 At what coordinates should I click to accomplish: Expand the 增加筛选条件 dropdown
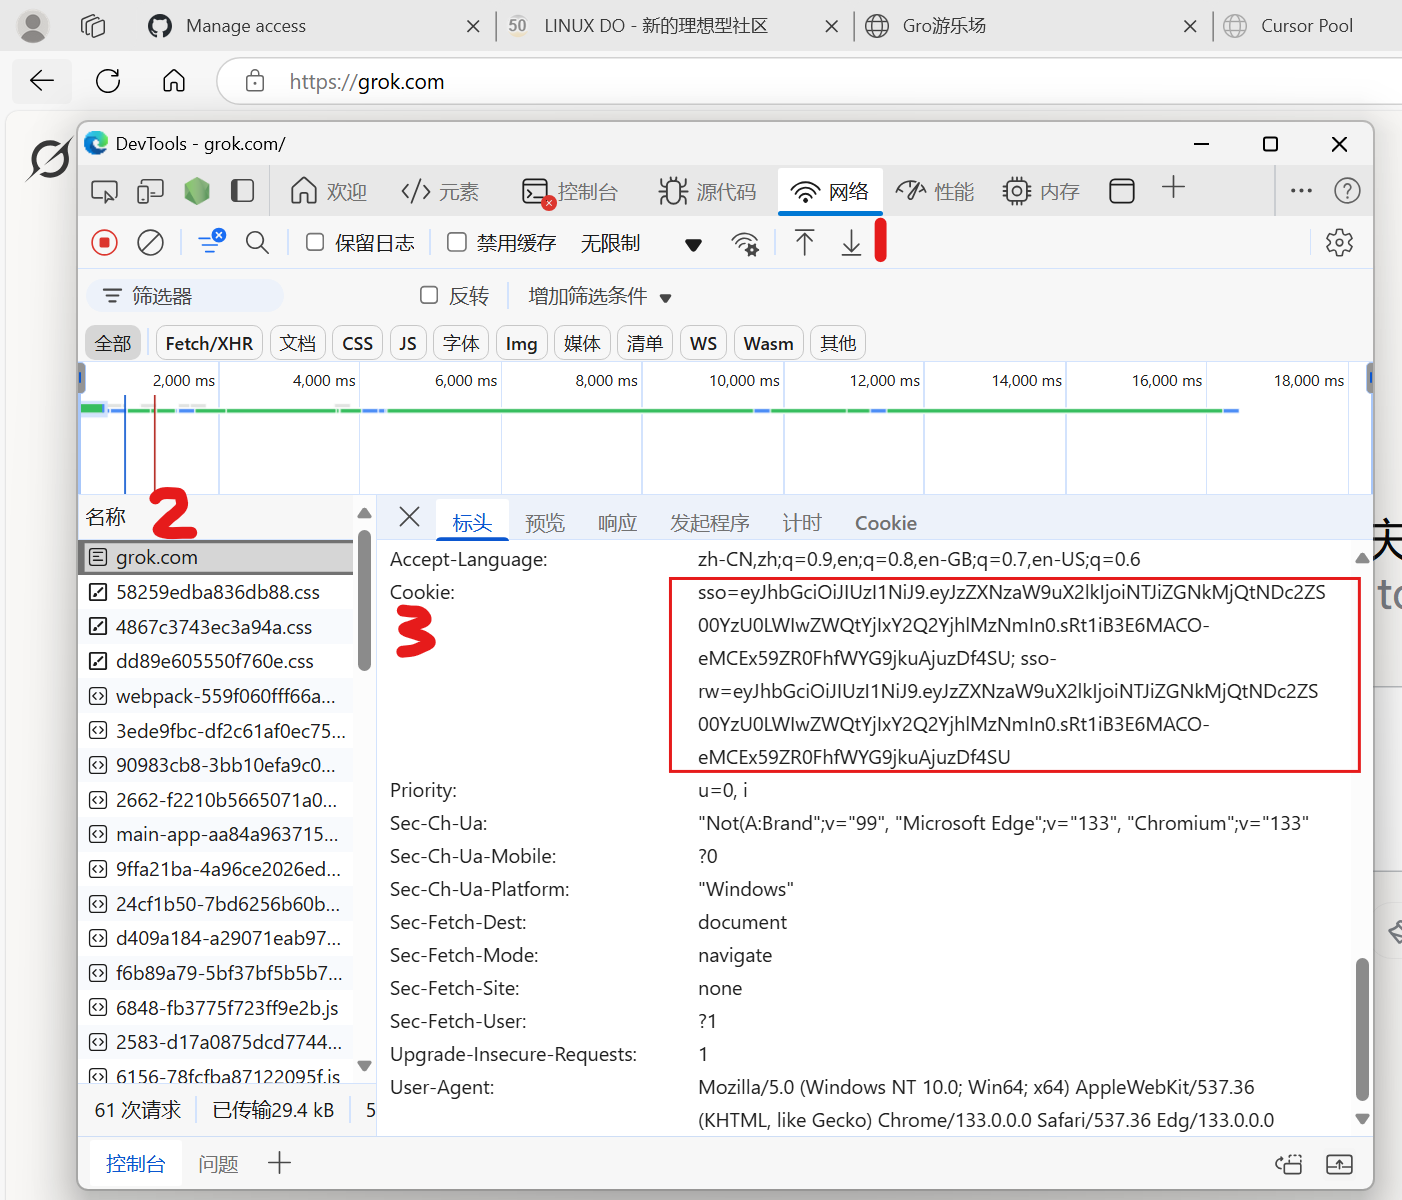(599, 296)
